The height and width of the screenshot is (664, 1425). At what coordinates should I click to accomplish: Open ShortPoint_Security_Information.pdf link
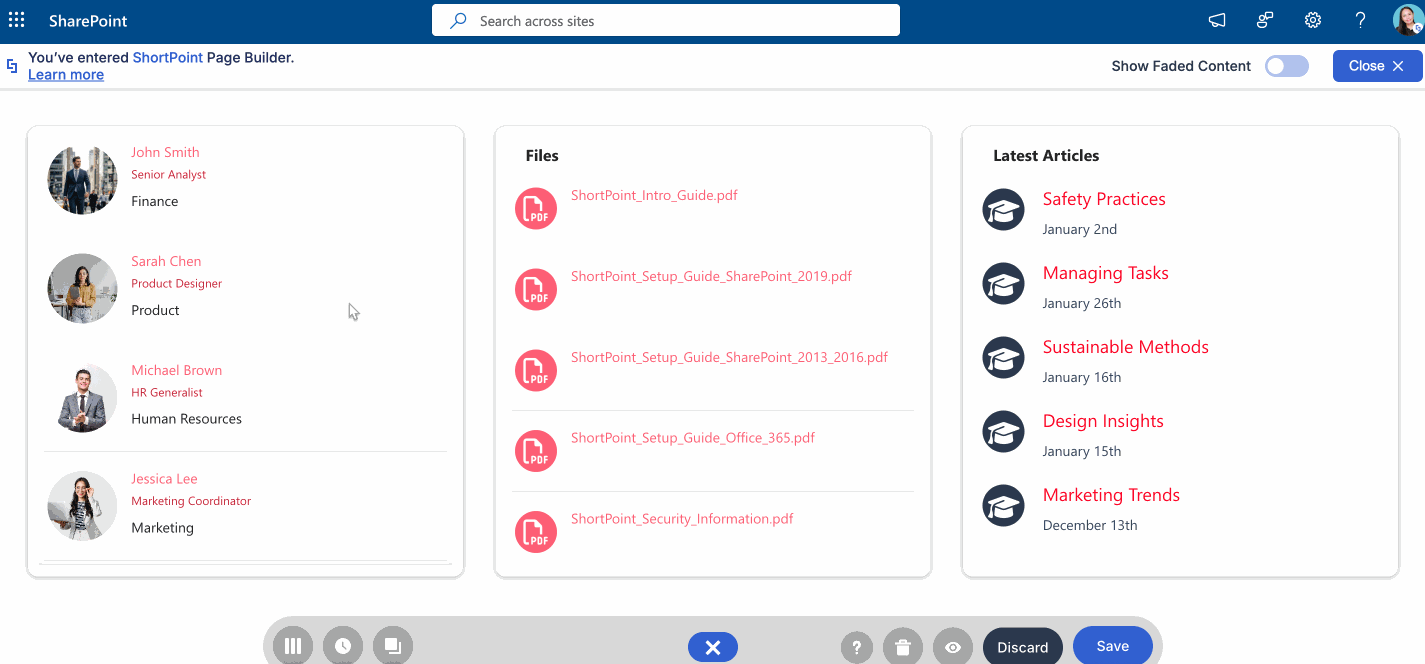(x=682, y=519)
